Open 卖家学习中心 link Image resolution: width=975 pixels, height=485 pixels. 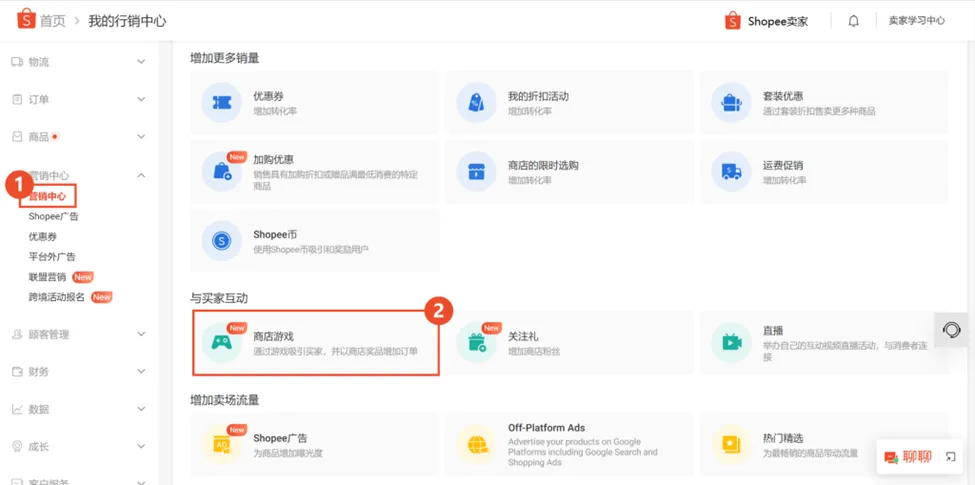click(917, 21)
